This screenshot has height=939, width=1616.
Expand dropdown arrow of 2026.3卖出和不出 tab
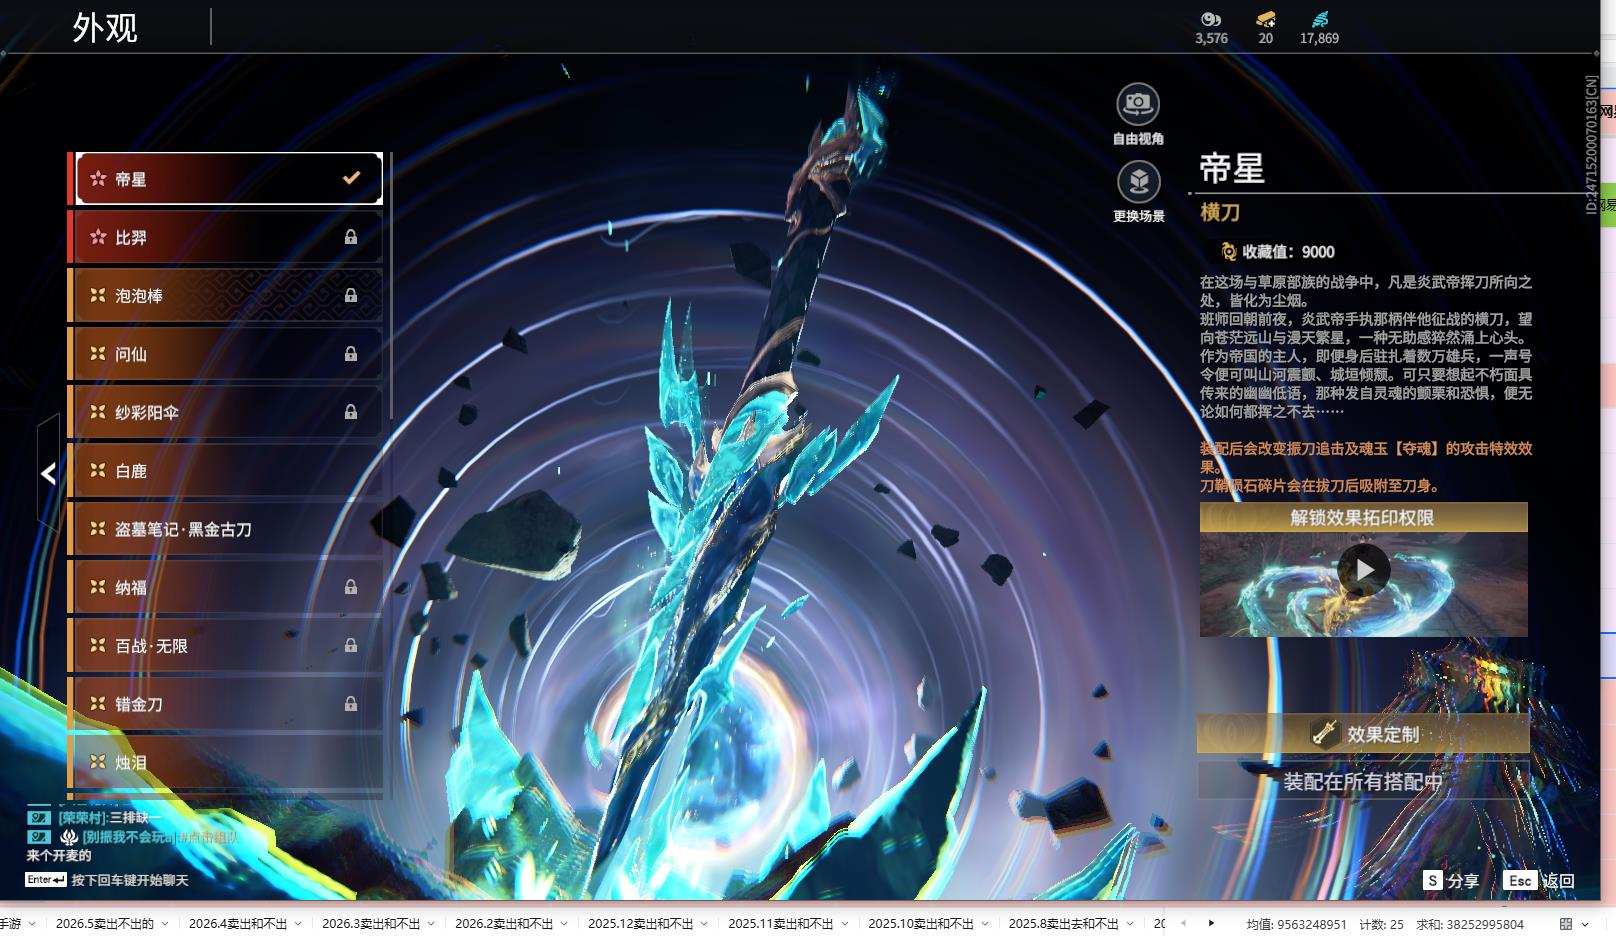tap(431, 923)
